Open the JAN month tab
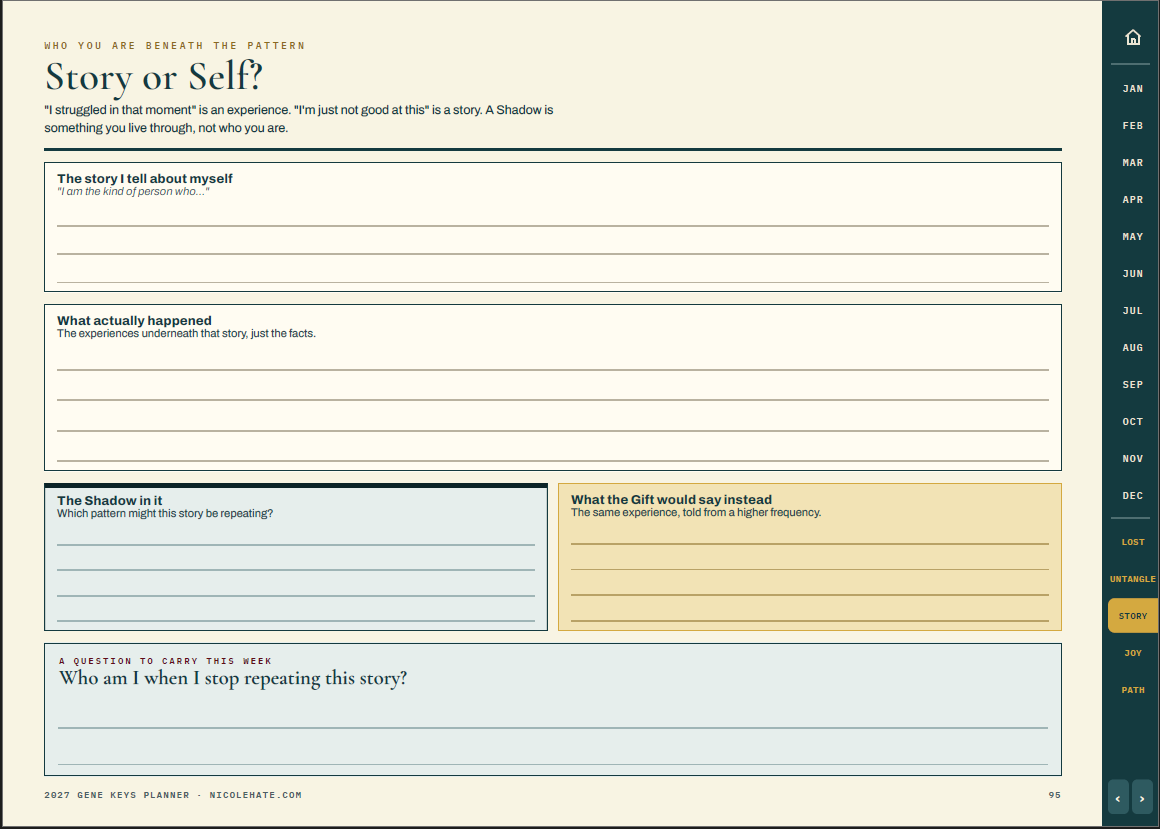1160x829 pixels. 1133,89
